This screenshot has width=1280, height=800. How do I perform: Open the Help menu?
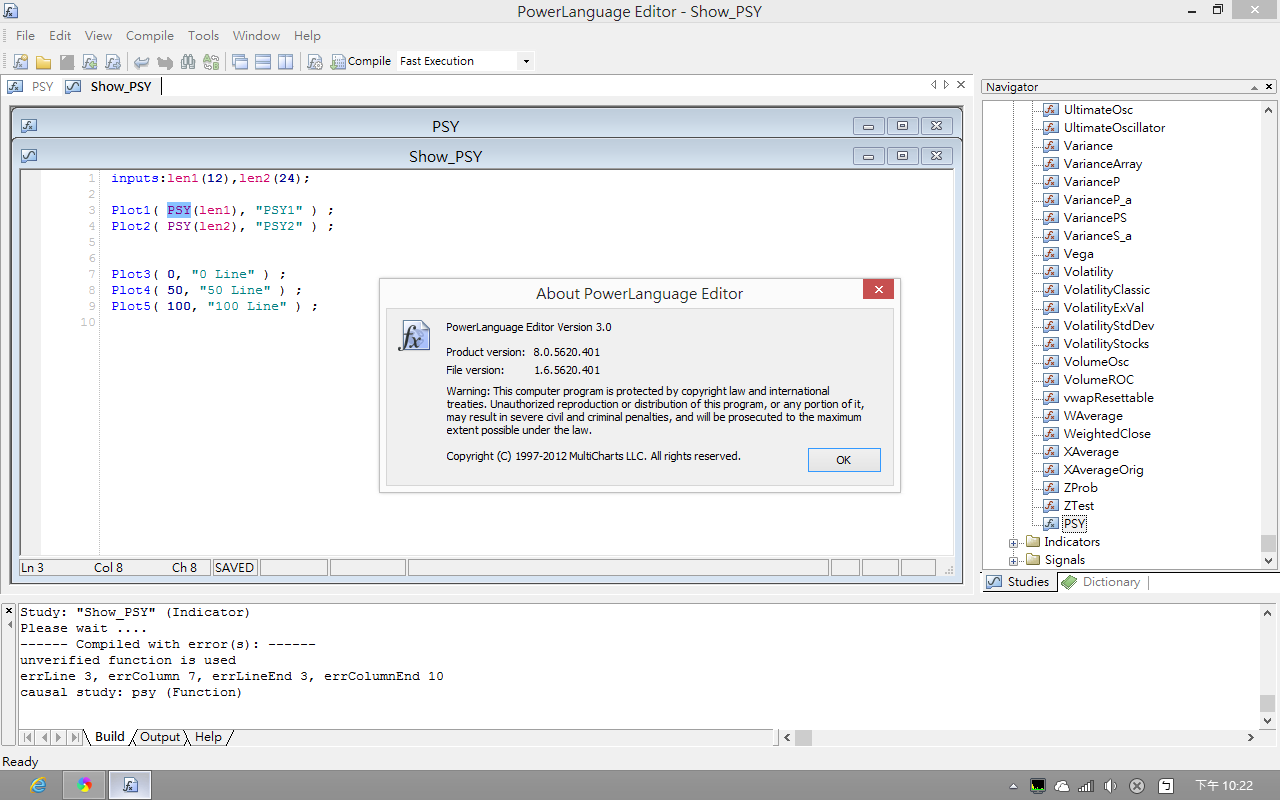coord(307,35)
